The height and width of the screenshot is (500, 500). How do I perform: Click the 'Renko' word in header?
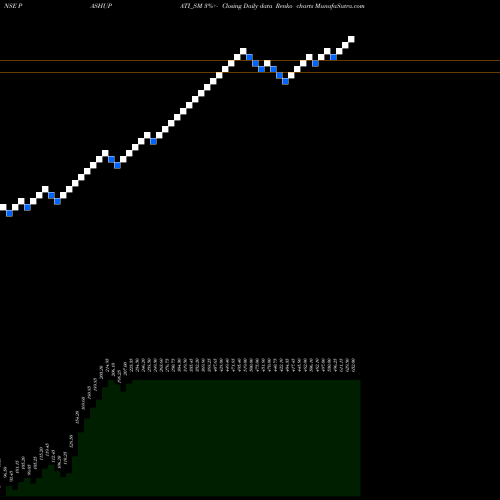point(284,6)
